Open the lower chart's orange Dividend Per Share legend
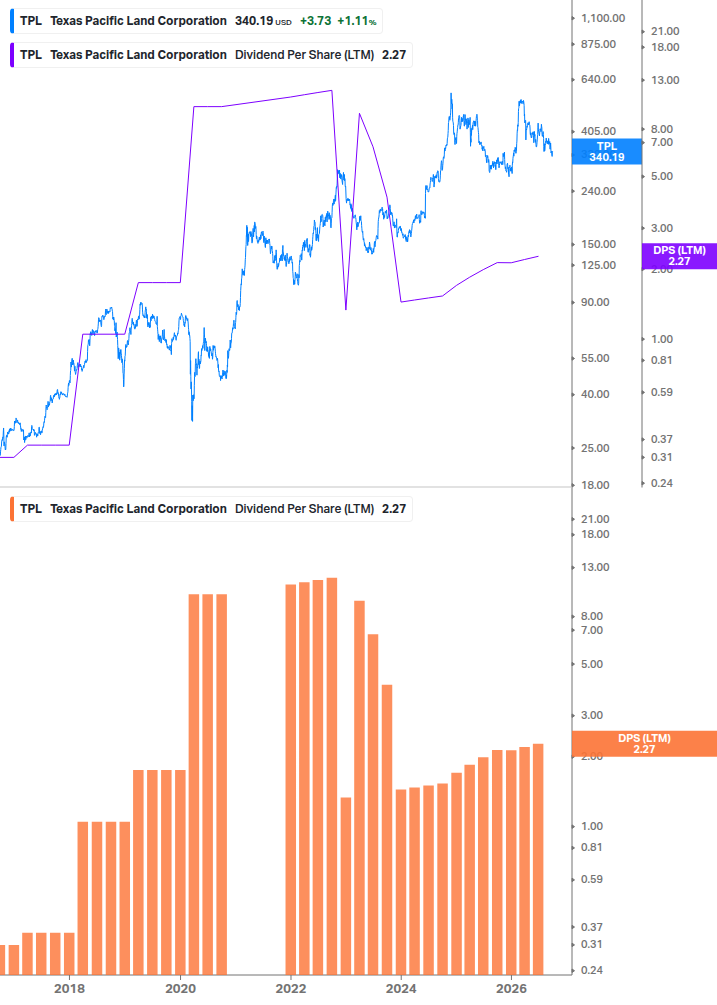Image resolution: width=717 pixels, height=1005 pixels. click(x=211, y=509)
